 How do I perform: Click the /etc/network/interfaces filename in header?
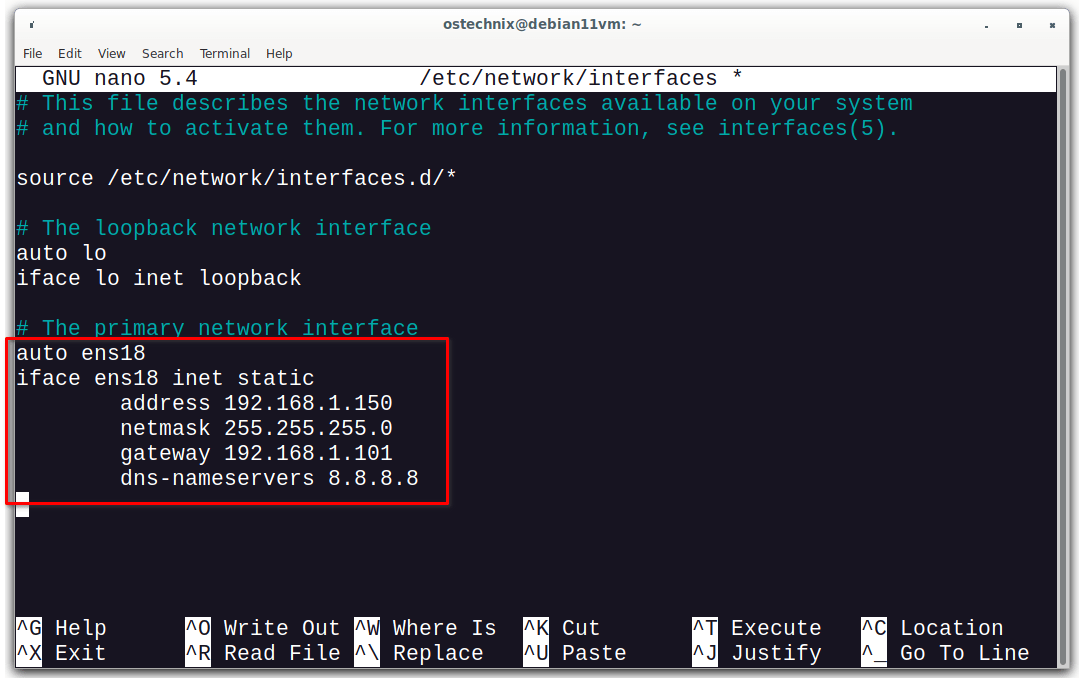click(568, 78)
